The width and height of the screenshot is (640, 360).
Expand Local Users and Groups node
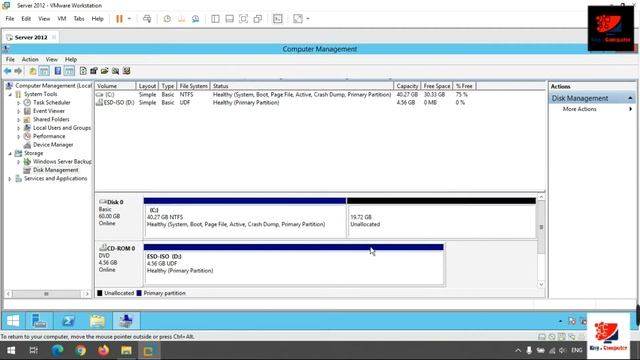[18, 128]
